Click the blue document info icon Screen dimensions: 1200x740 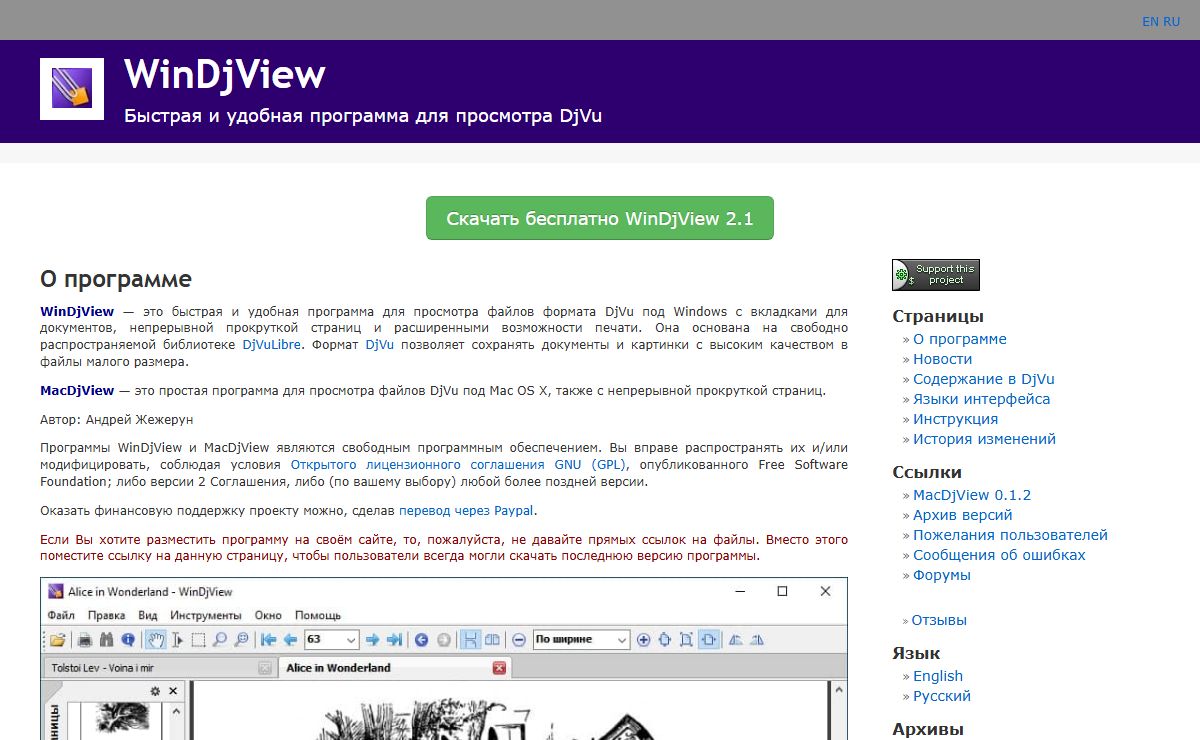[128, 640]
